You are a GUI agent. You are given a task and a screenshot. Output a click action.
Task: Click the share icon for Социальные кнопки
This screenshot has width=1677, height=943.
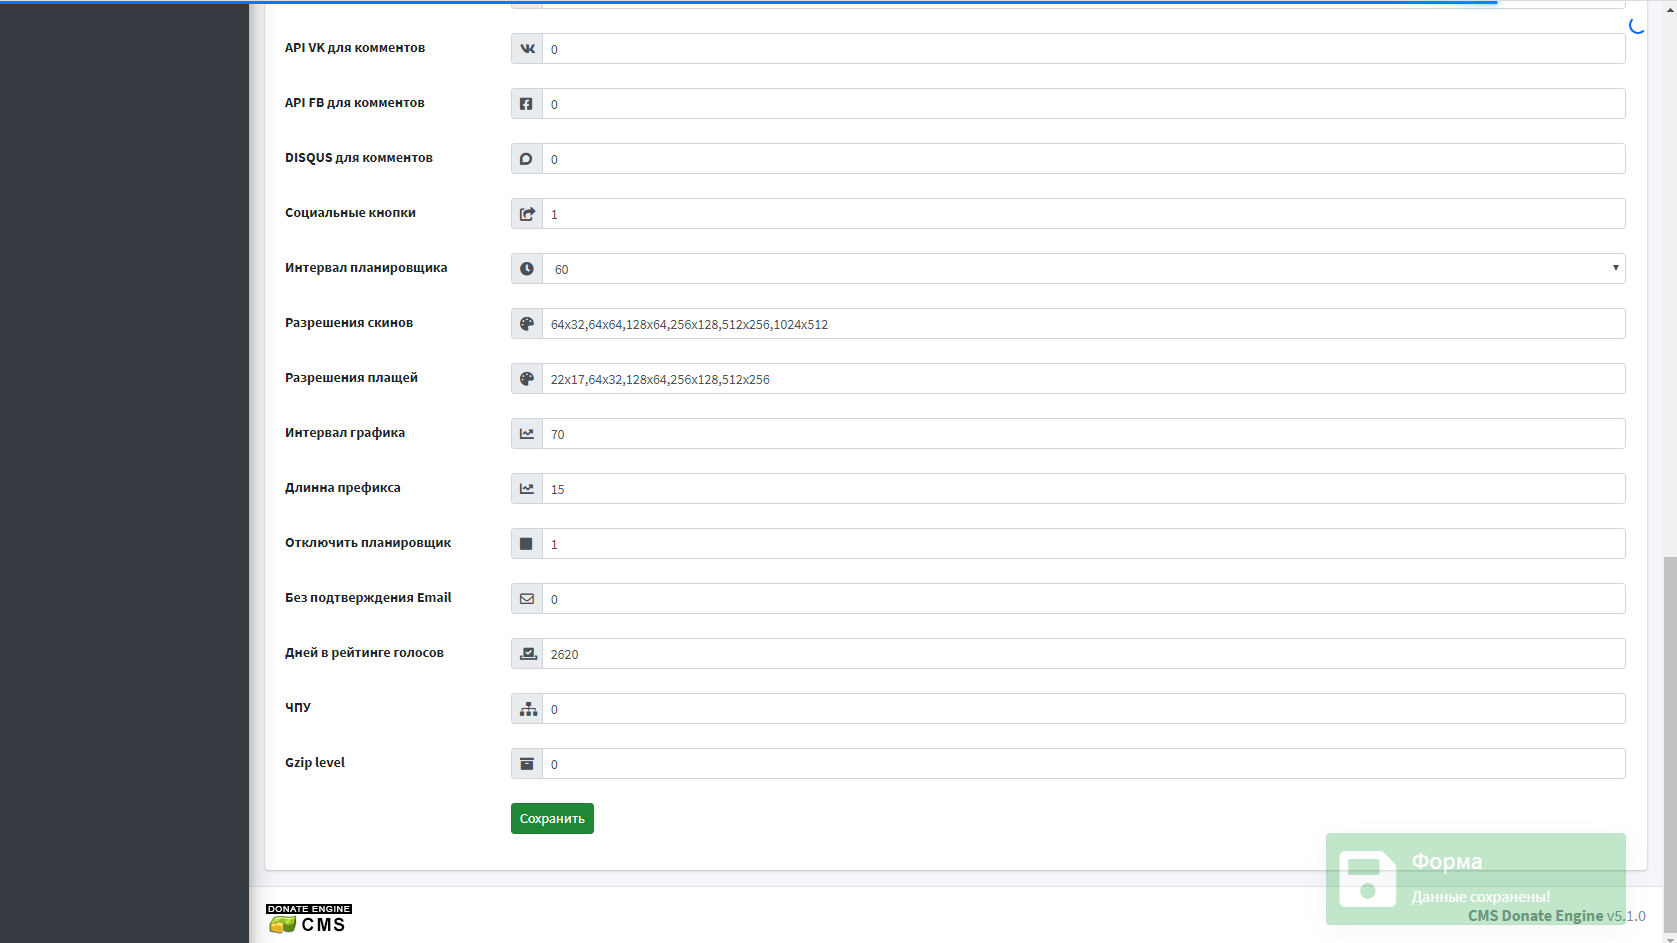point(527,214)
